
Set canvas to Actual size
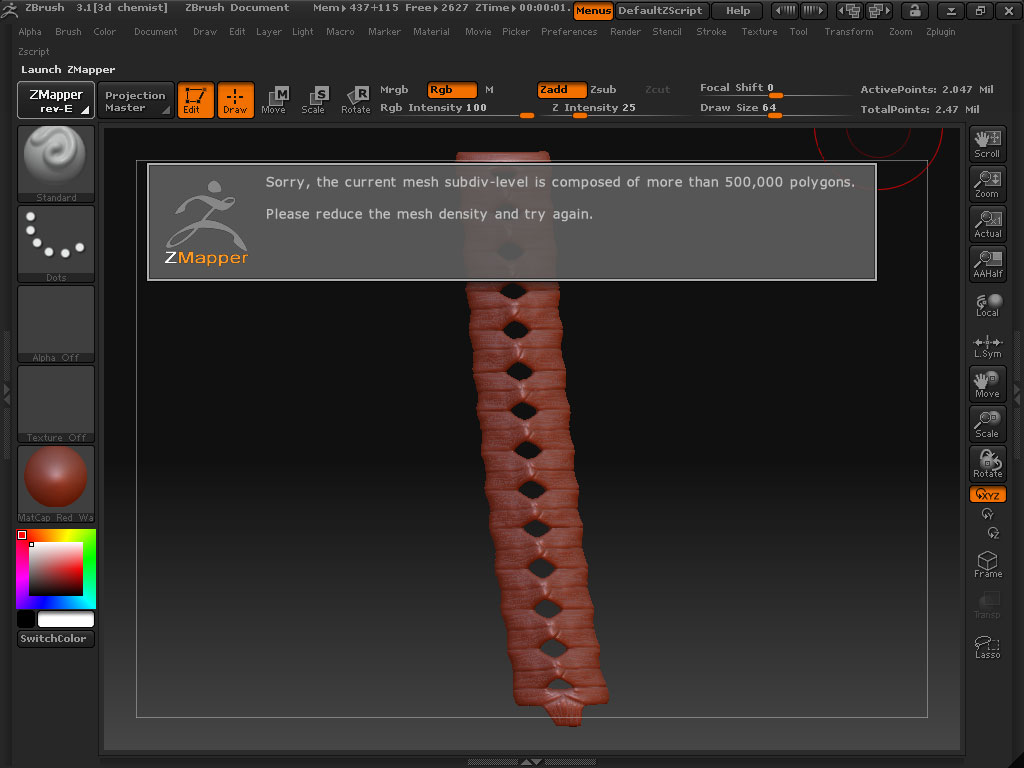(x=987, y=224)
